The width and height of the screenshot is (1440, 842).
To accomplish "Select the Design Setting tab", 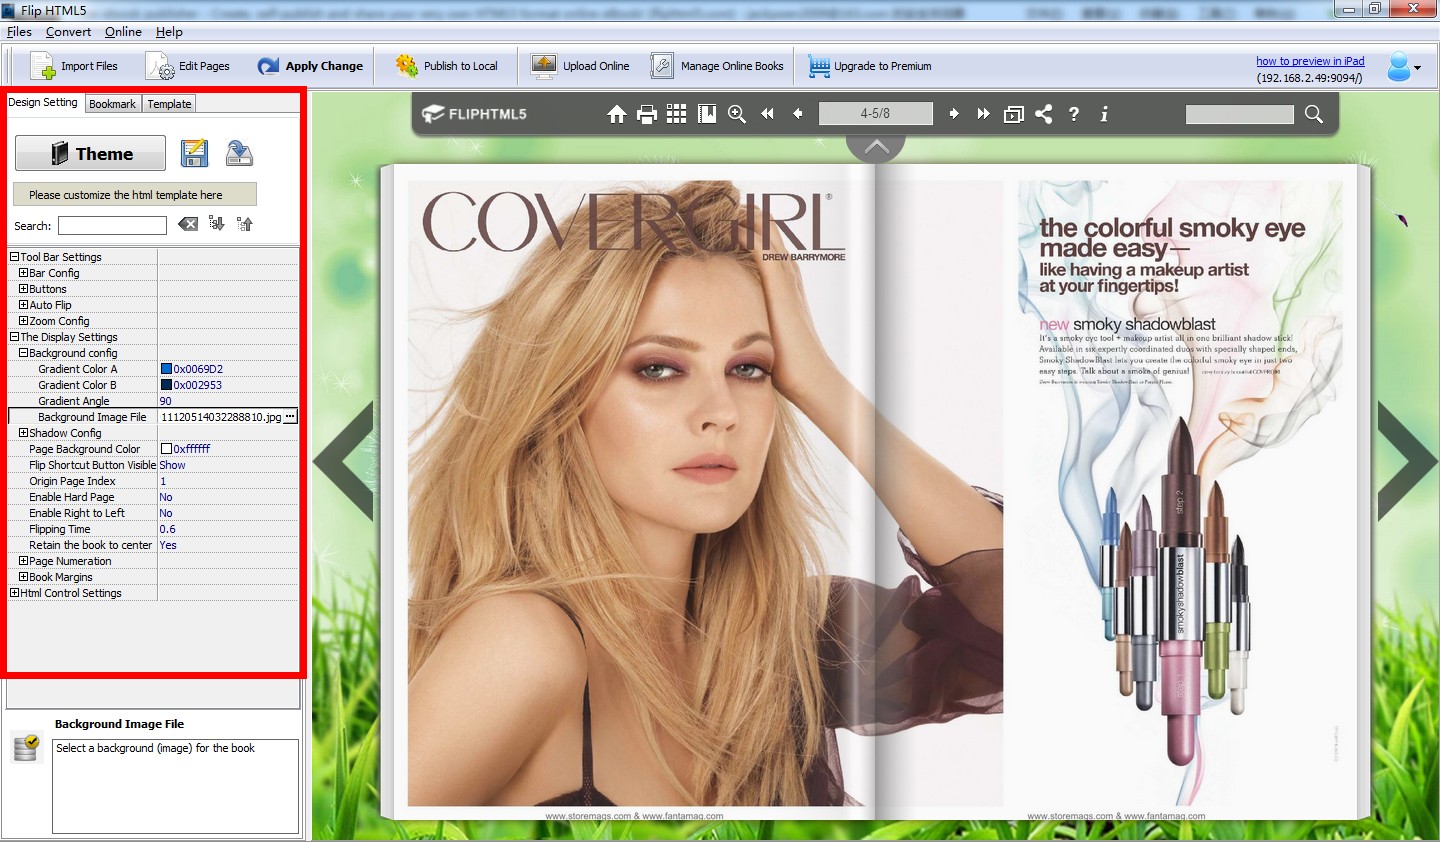I will coord(43,102).
